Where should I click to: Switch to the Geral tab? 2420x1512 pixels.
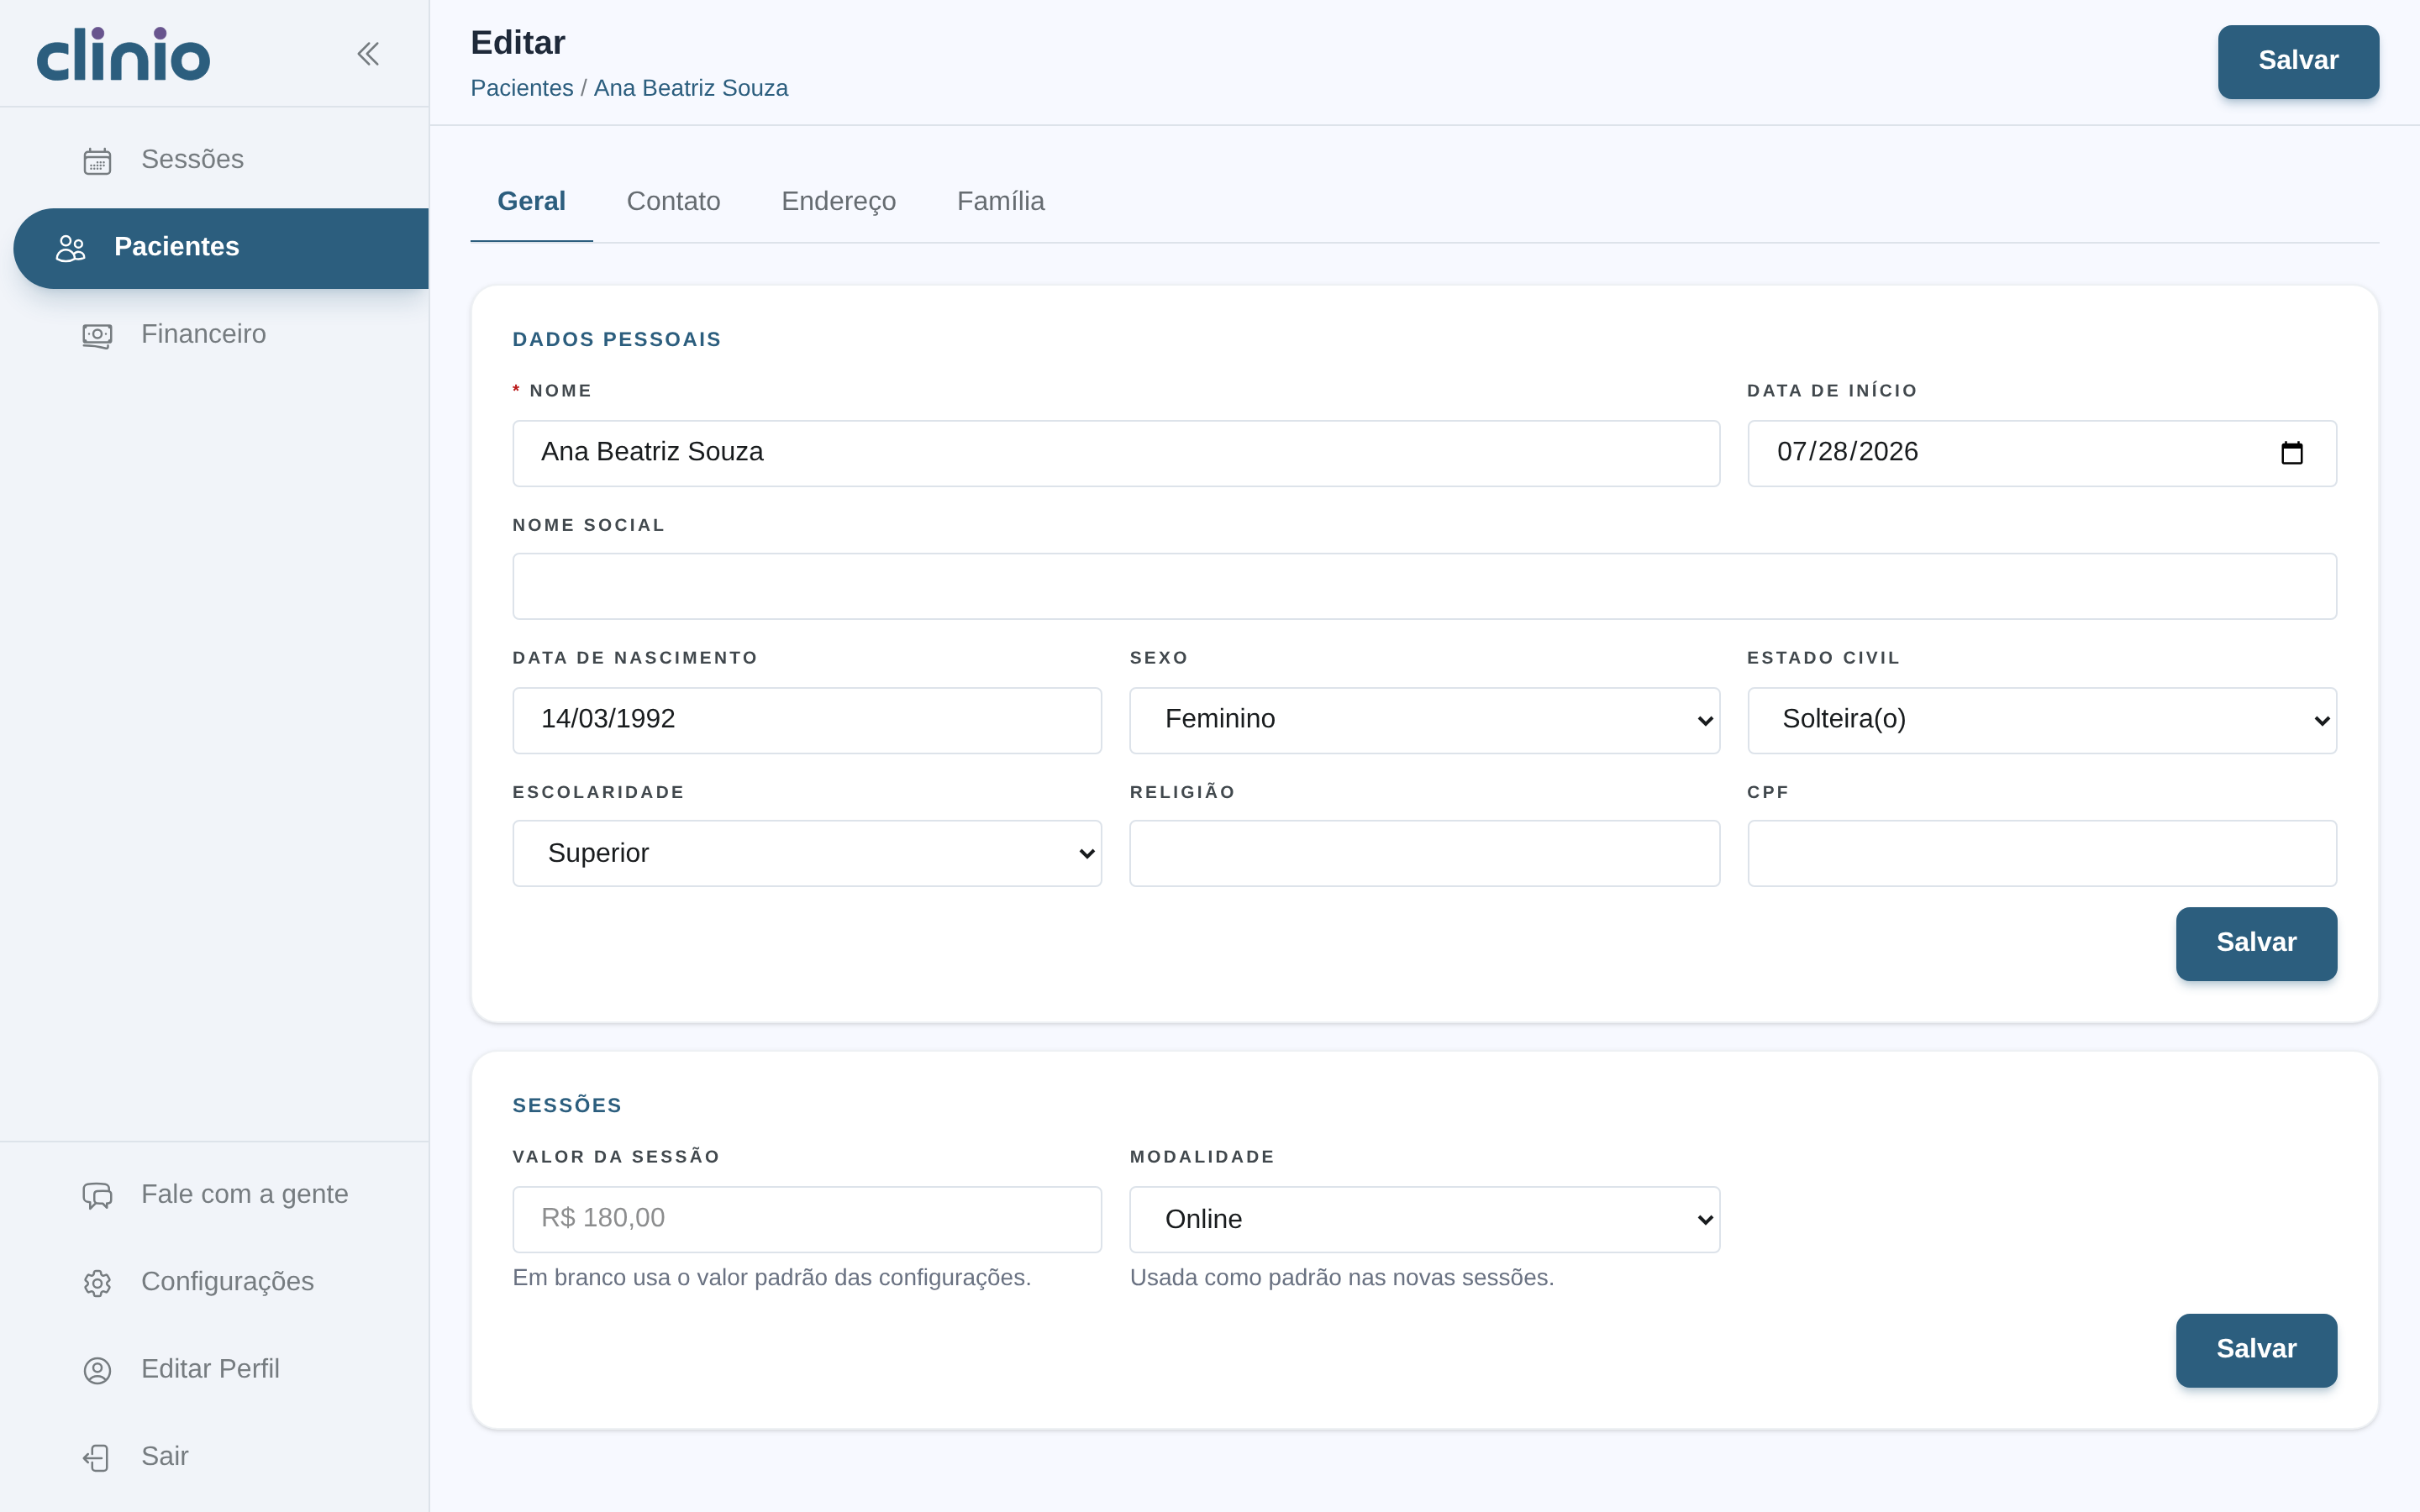coord(531,201)
